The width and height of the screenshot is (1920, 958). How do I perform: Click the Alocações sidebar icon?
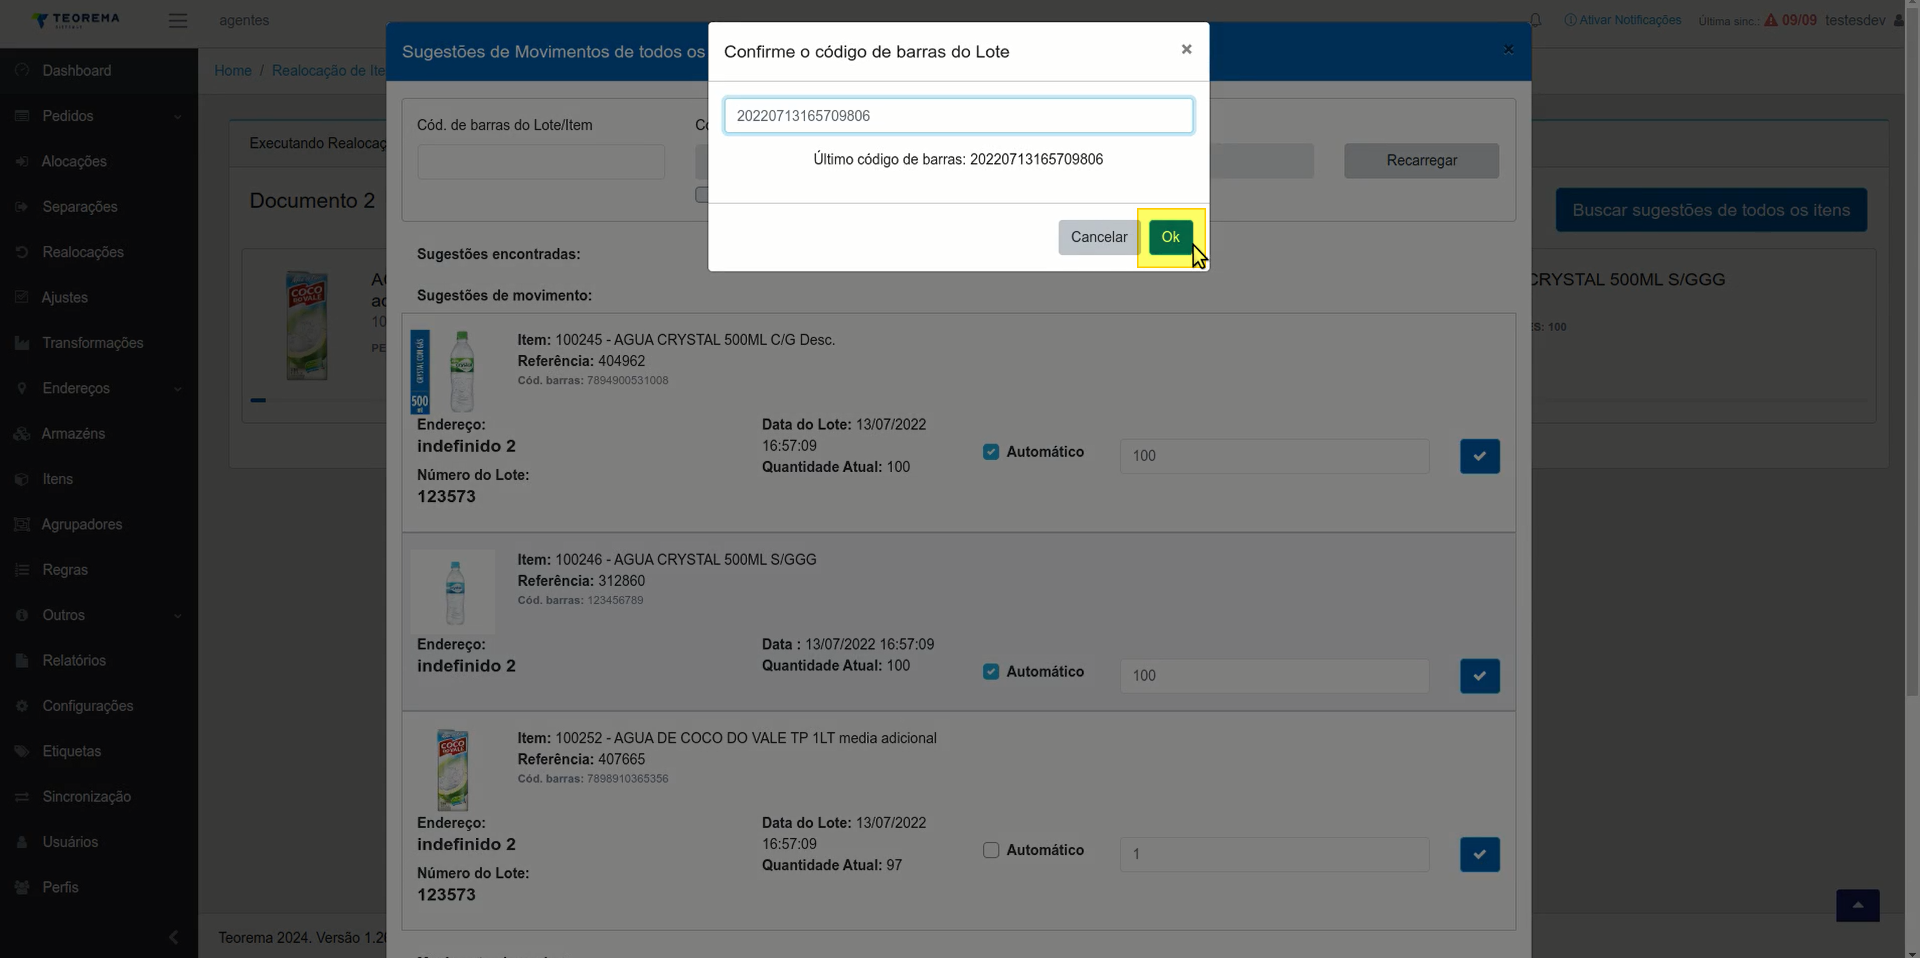pyautogui.click(x=22, y=162)
